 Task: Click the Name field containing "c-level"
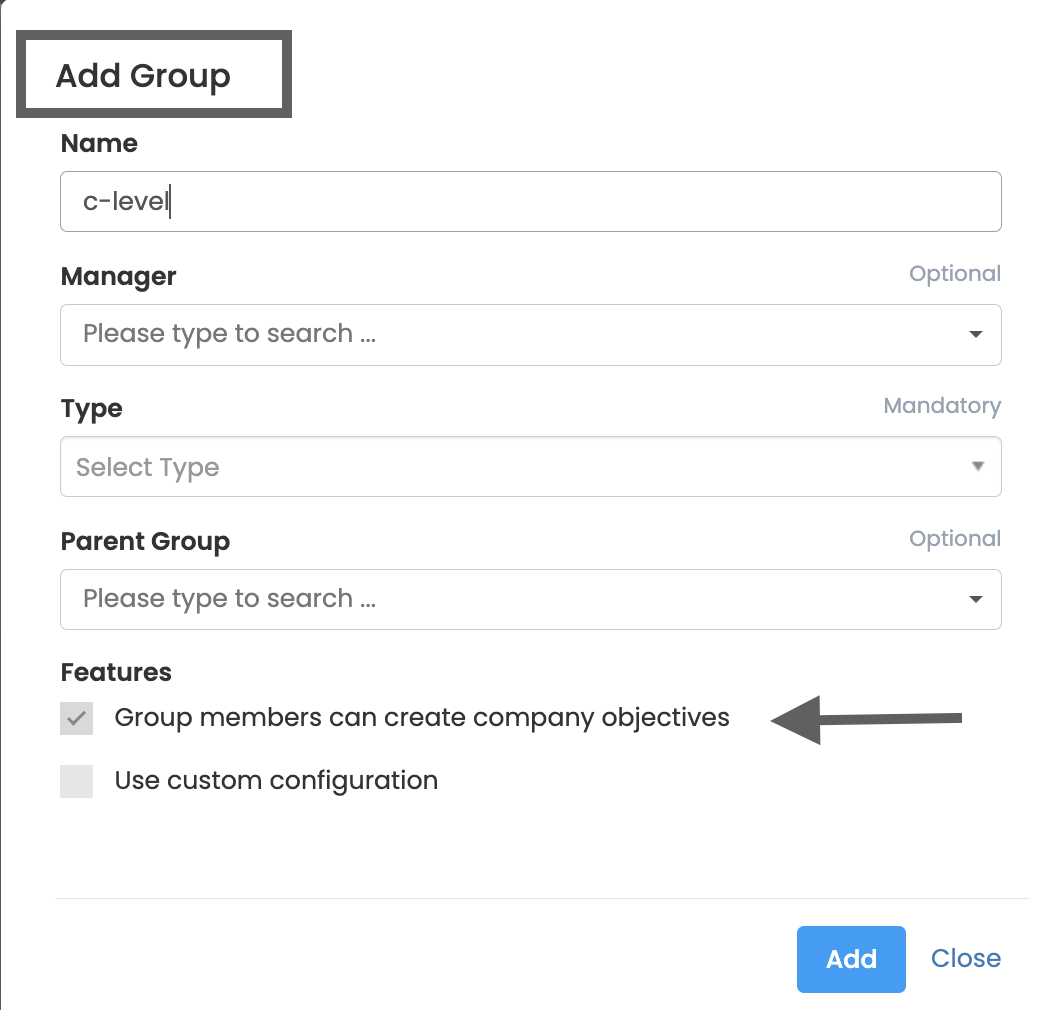(530, 202)
